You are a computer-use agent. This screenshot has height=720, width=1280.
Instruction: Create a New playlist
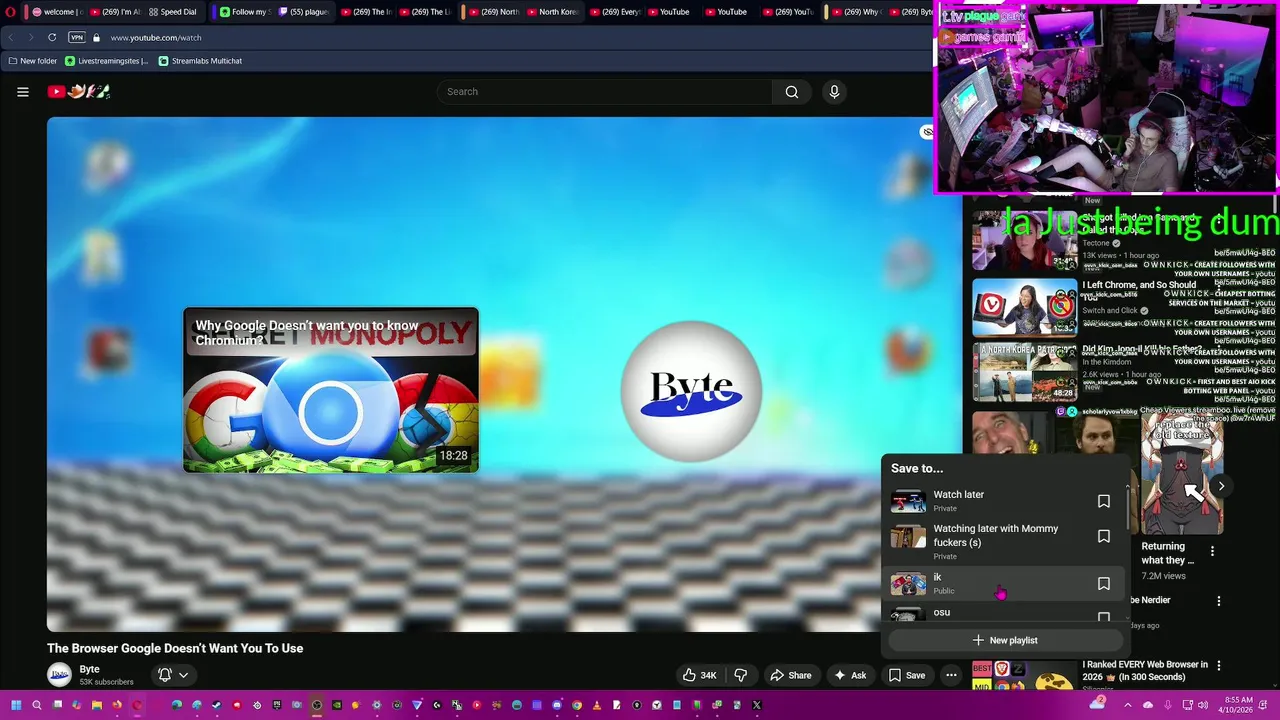point(1005,640)
